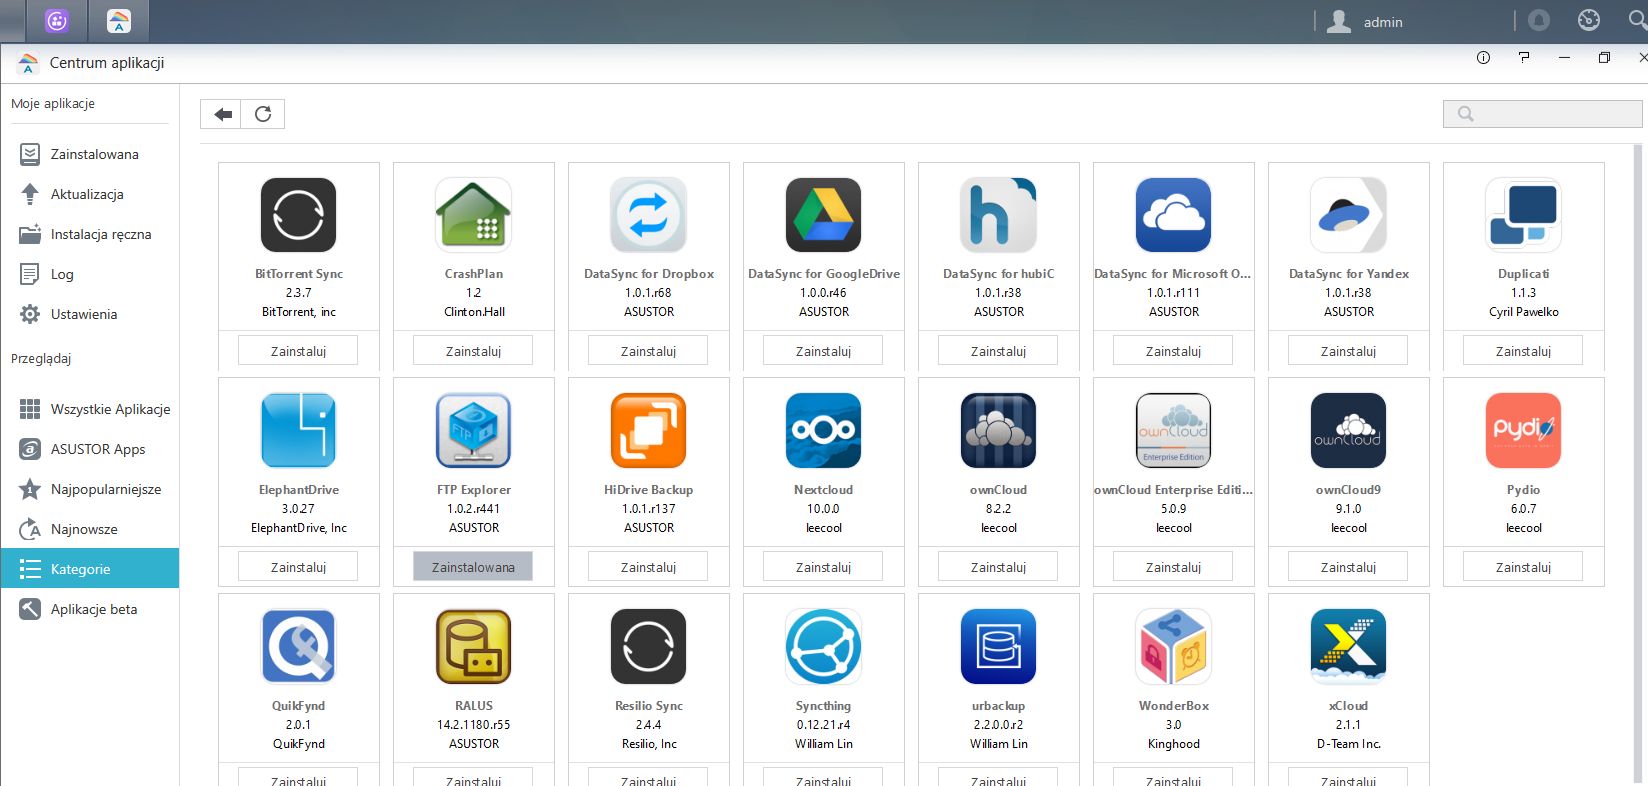The width and height of the screenshot is (1648, 786).
Task: Open the admin user menu
Action: (x=1365, y=21)
